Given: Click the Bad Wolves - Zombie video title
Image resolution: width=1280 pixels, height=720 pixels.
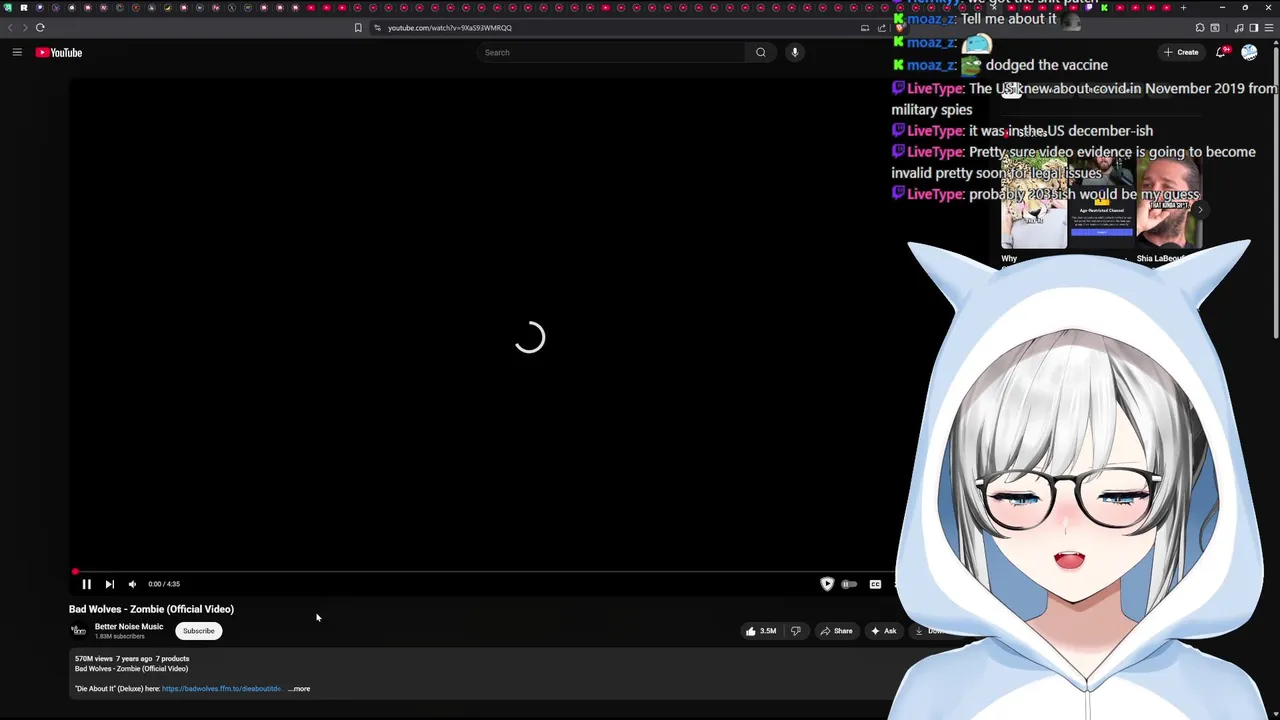Looking at the screenshot, I should (x=151, y=609).
